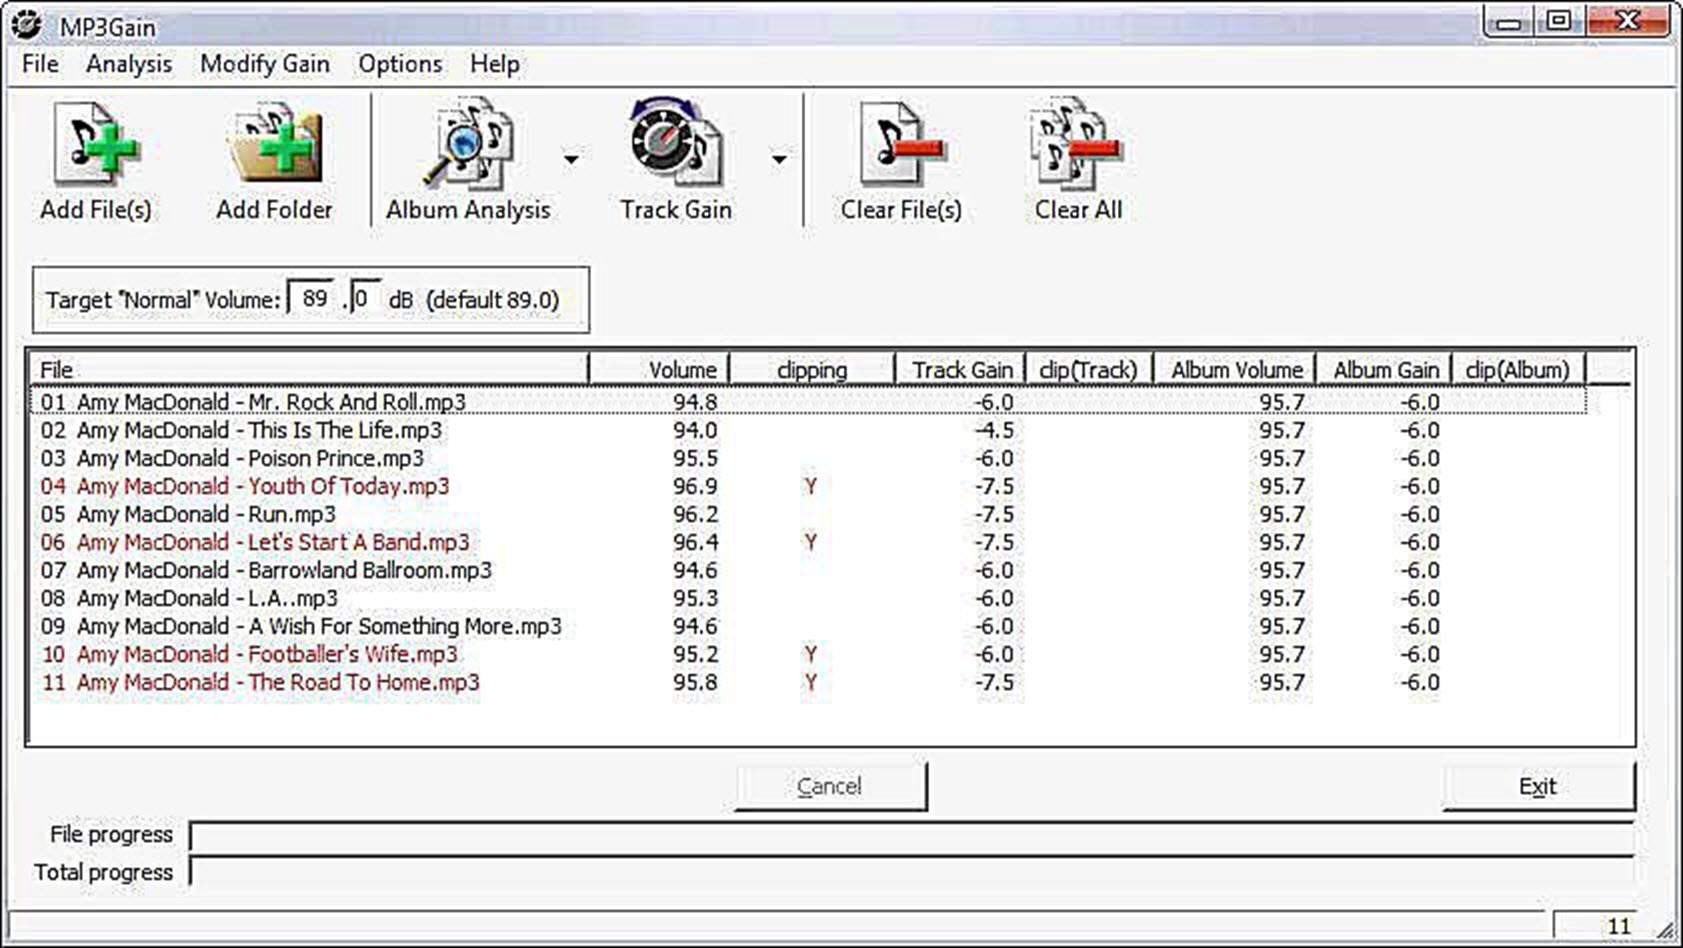Focus the target volume decimal field
The image size is (1683, 948).
pos(365,298)
